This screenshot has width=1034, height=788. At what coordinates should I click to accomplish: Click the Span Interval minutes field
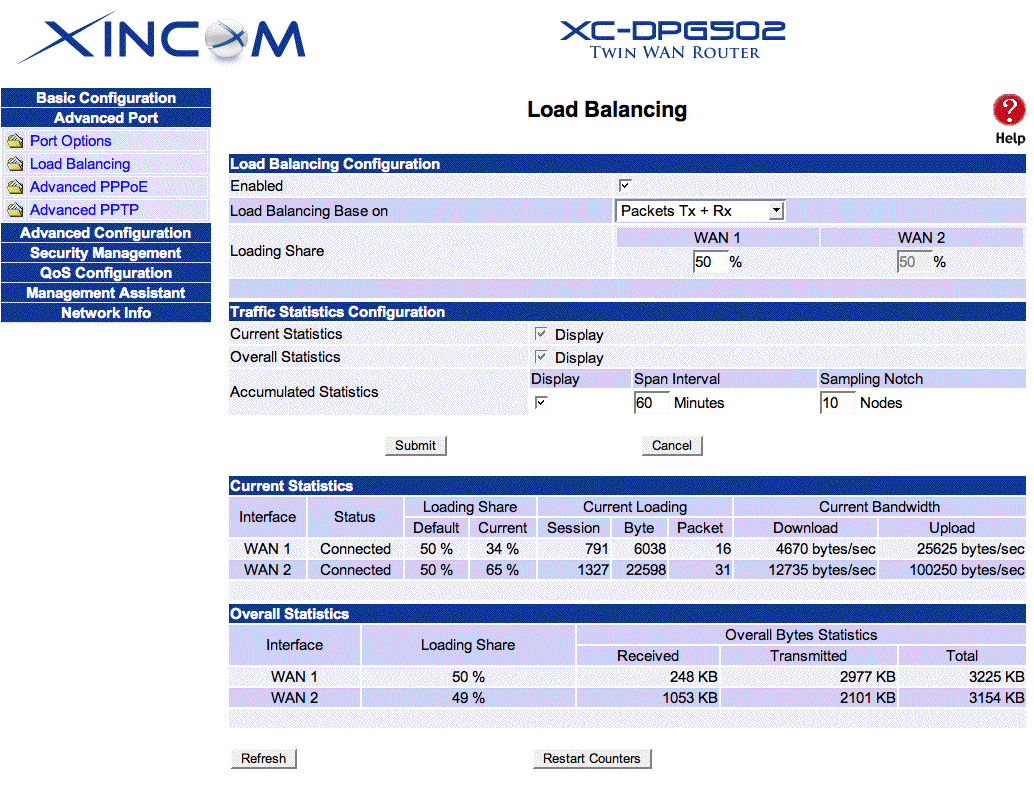(x=651, y=403)
